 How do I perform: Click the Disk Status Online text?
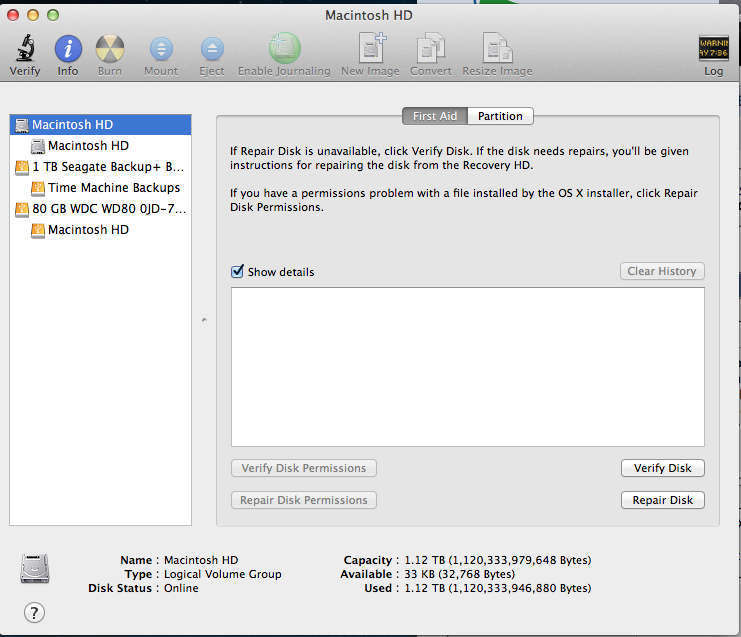(181, 588)
